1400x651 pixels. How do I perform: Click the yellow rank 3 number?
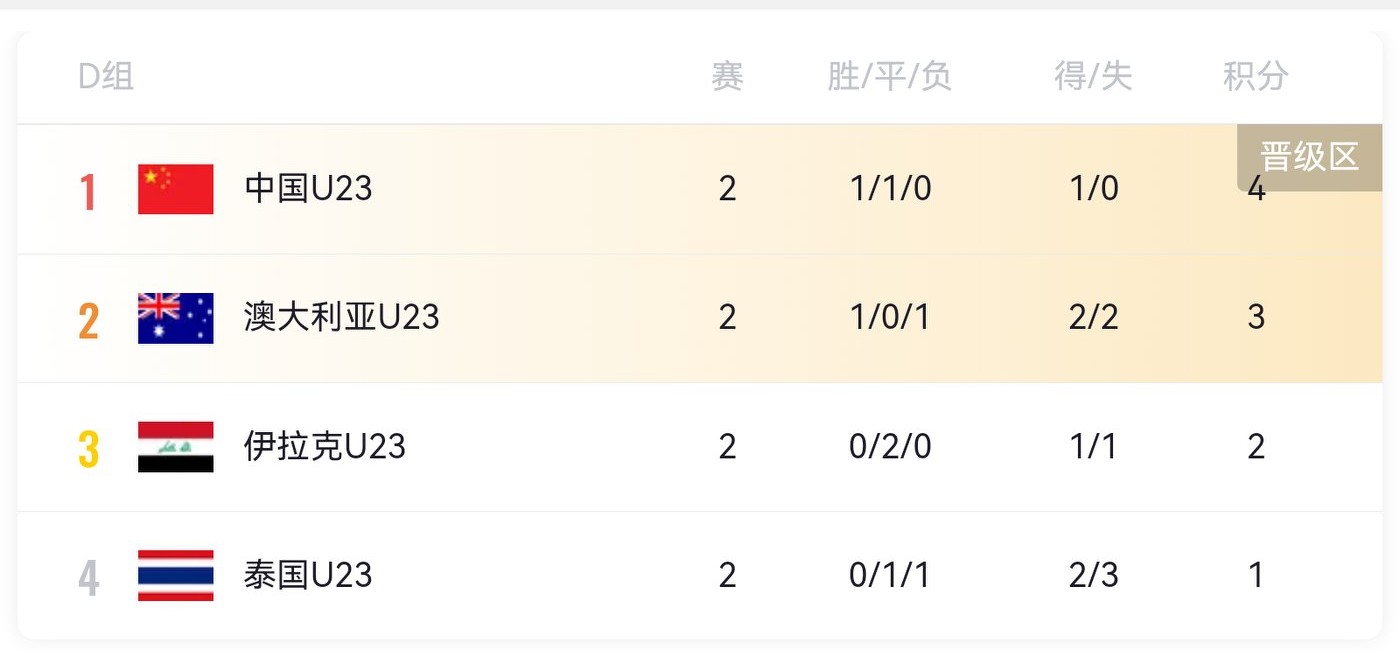tap(88, 449)
